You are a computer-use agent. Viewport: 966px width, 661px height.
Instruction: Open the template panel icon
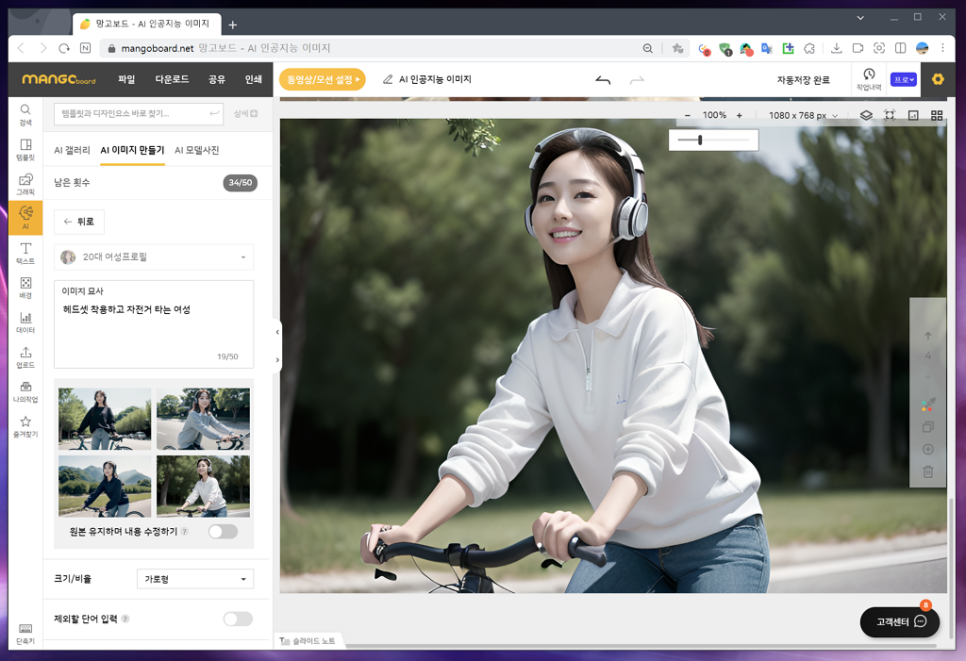25,149
